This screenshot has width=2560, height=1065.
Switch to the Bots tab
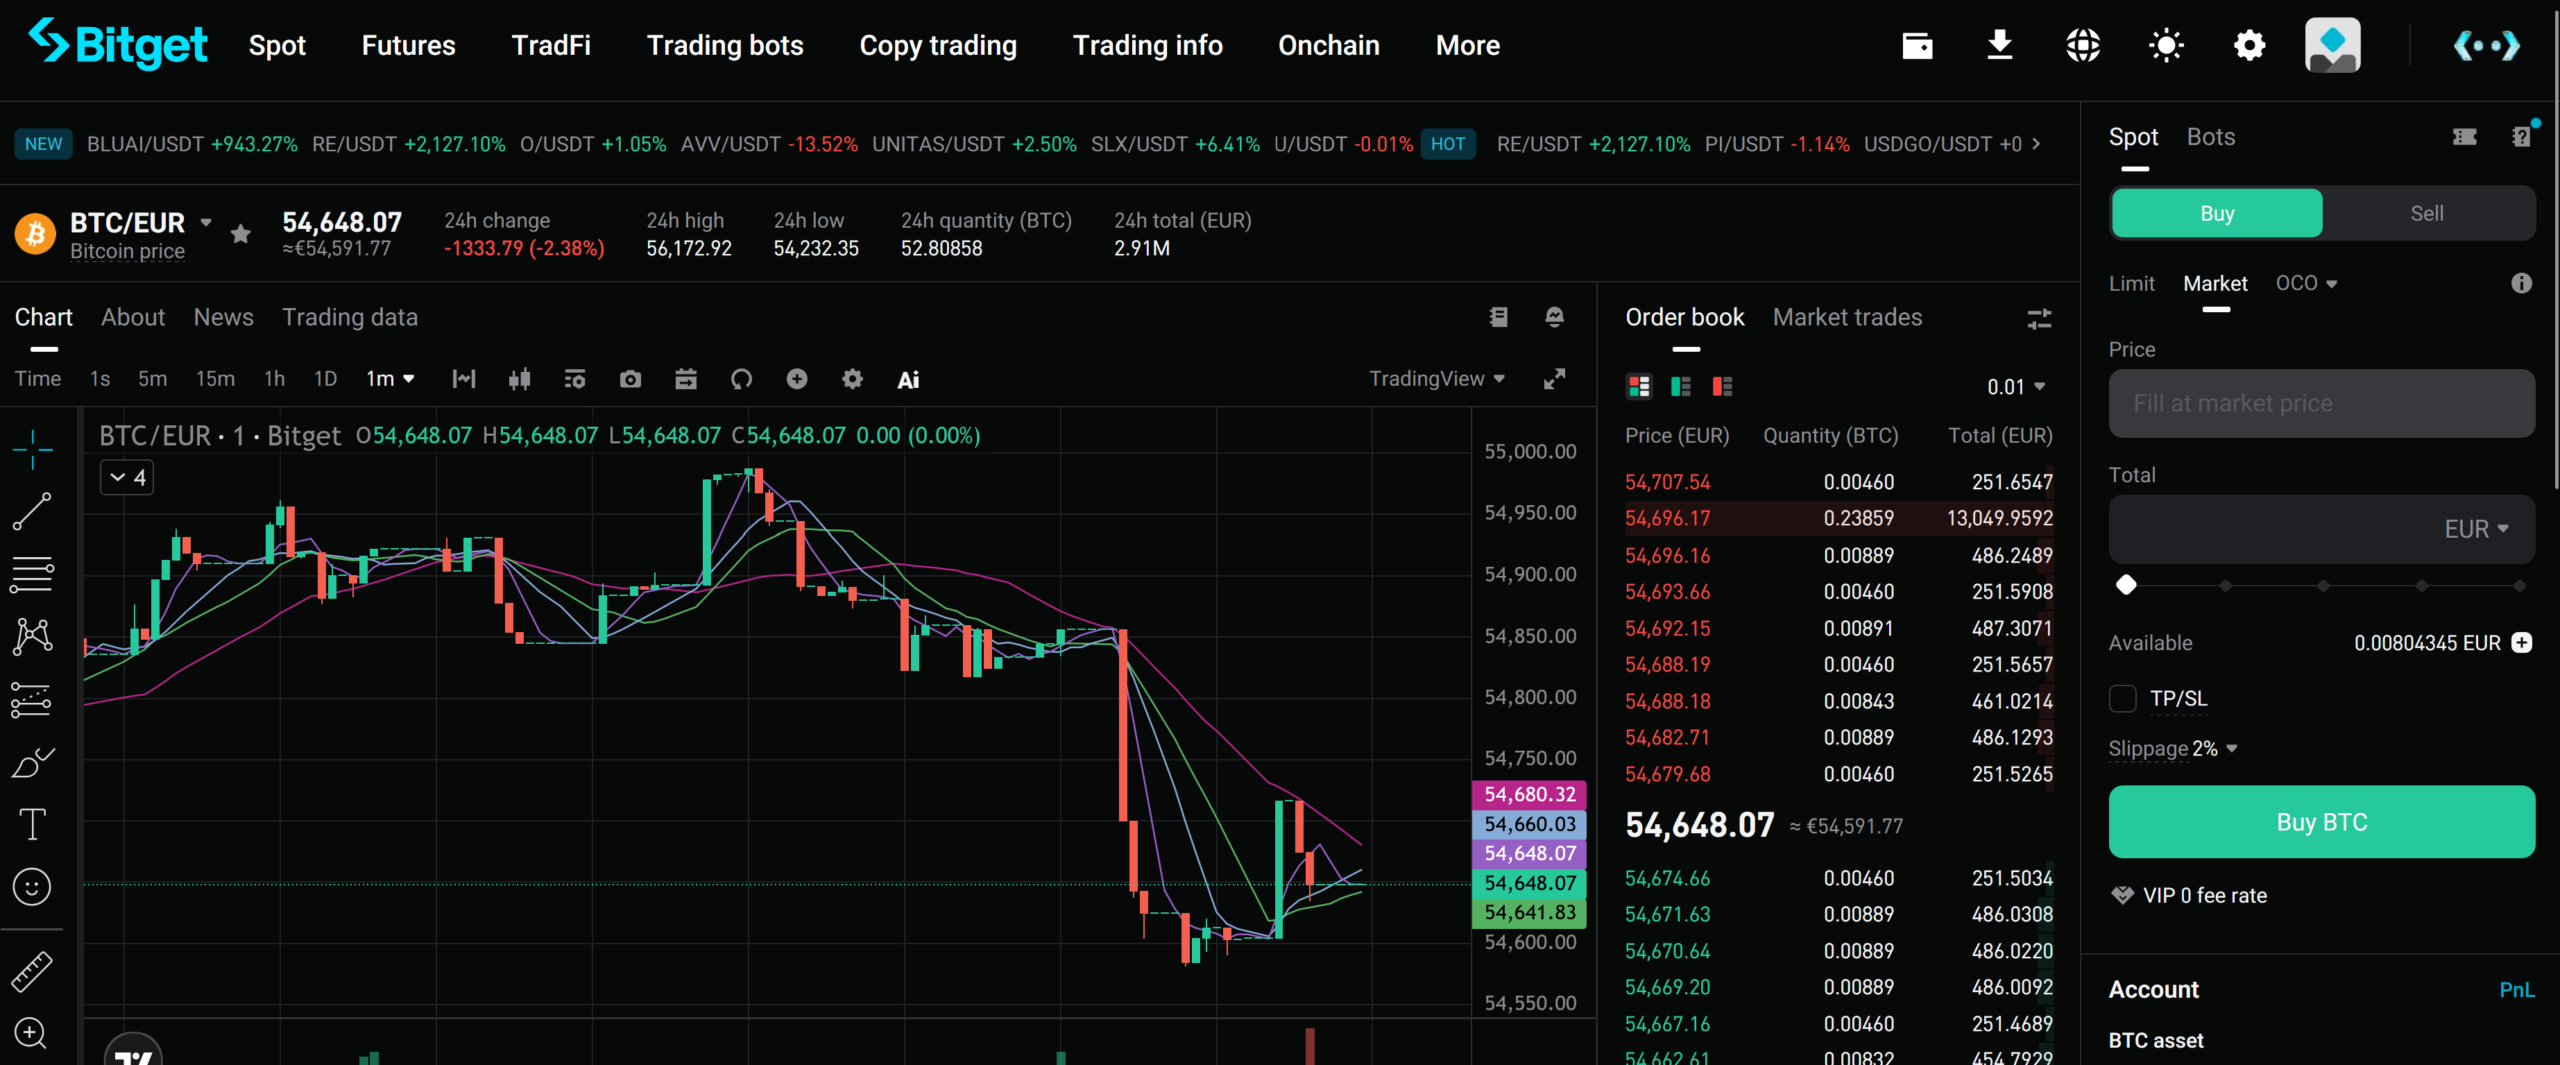2210,137
